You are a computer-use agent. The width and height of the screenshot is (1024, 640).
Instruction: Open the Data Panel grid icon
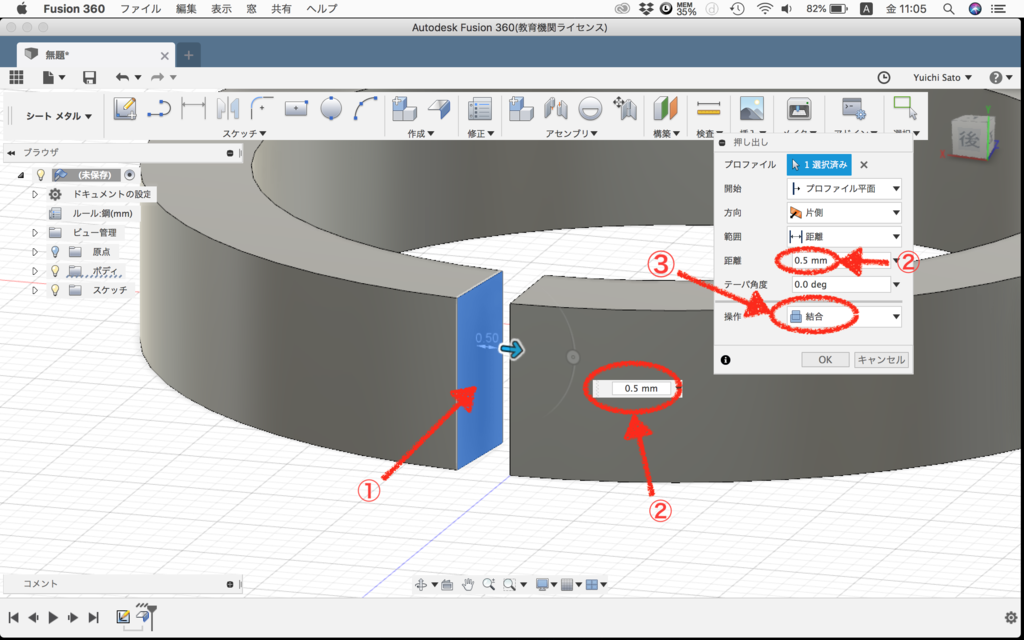click(16, 77)
